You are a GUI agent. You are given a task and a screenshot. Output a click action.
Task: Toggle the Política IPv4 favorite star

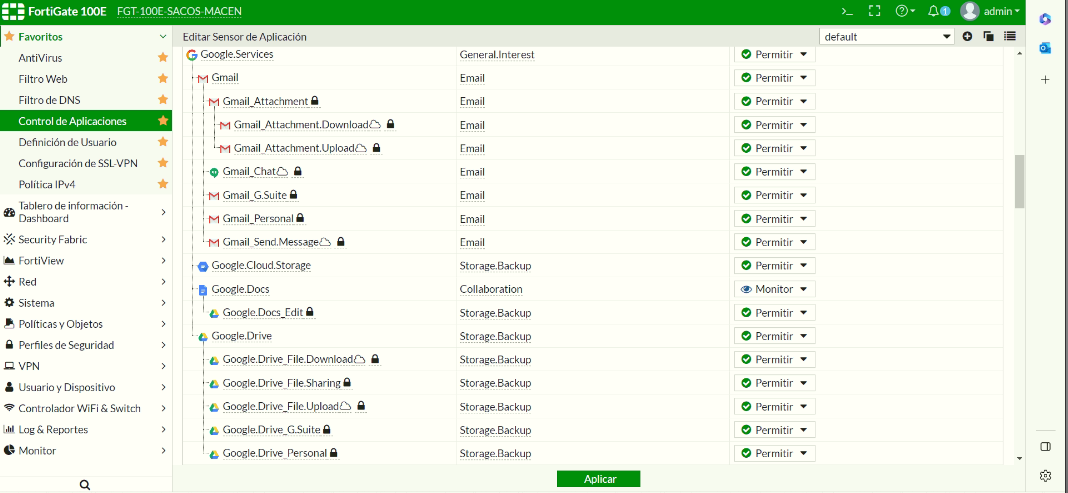pyautogui.click(x=163, y=184)
